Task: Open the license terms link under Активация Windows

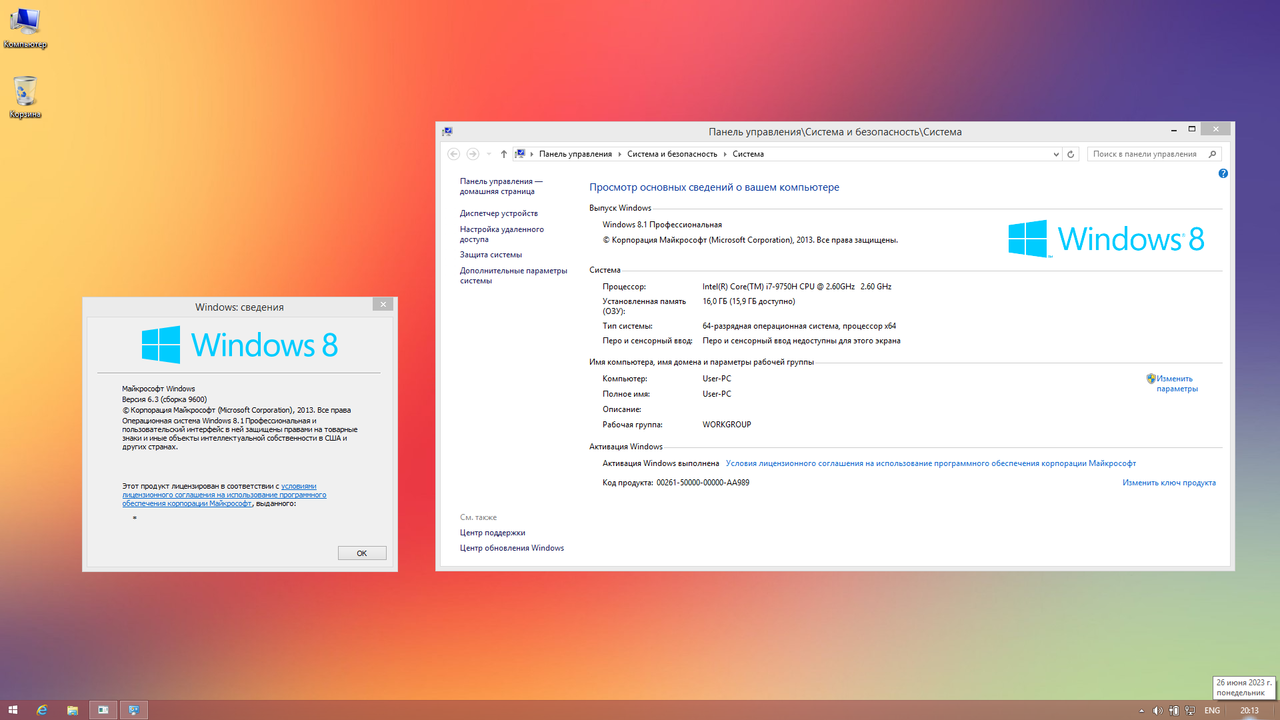Action: coord(931,464)
